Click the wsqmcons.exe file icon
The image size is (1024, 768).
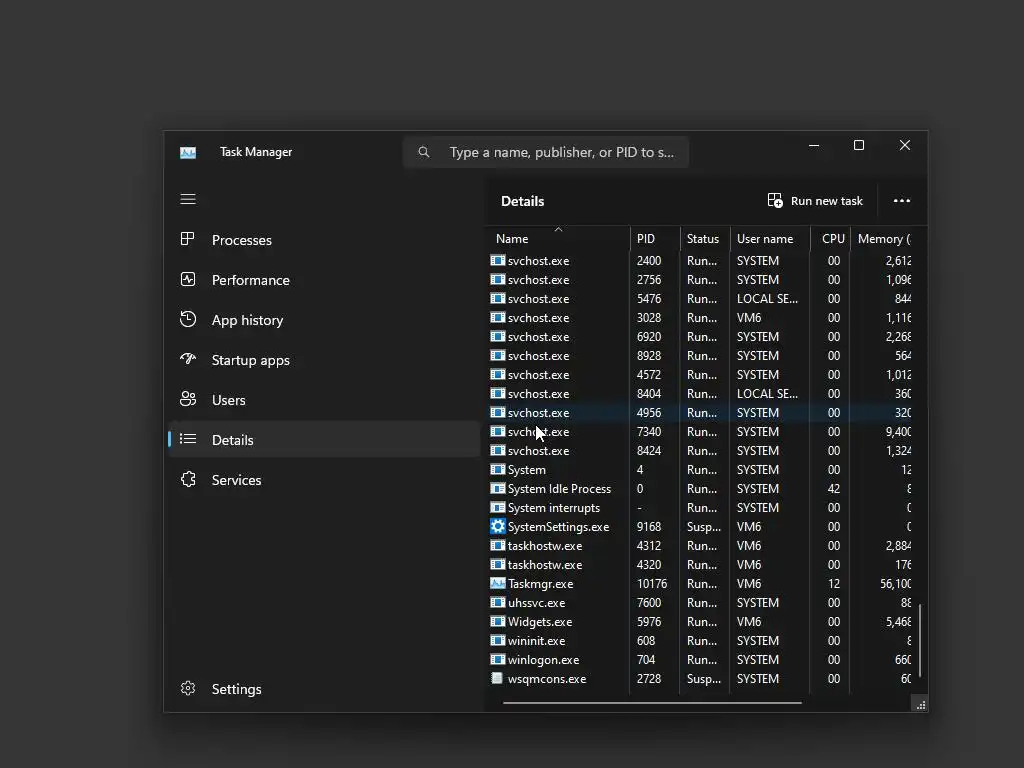497,679
